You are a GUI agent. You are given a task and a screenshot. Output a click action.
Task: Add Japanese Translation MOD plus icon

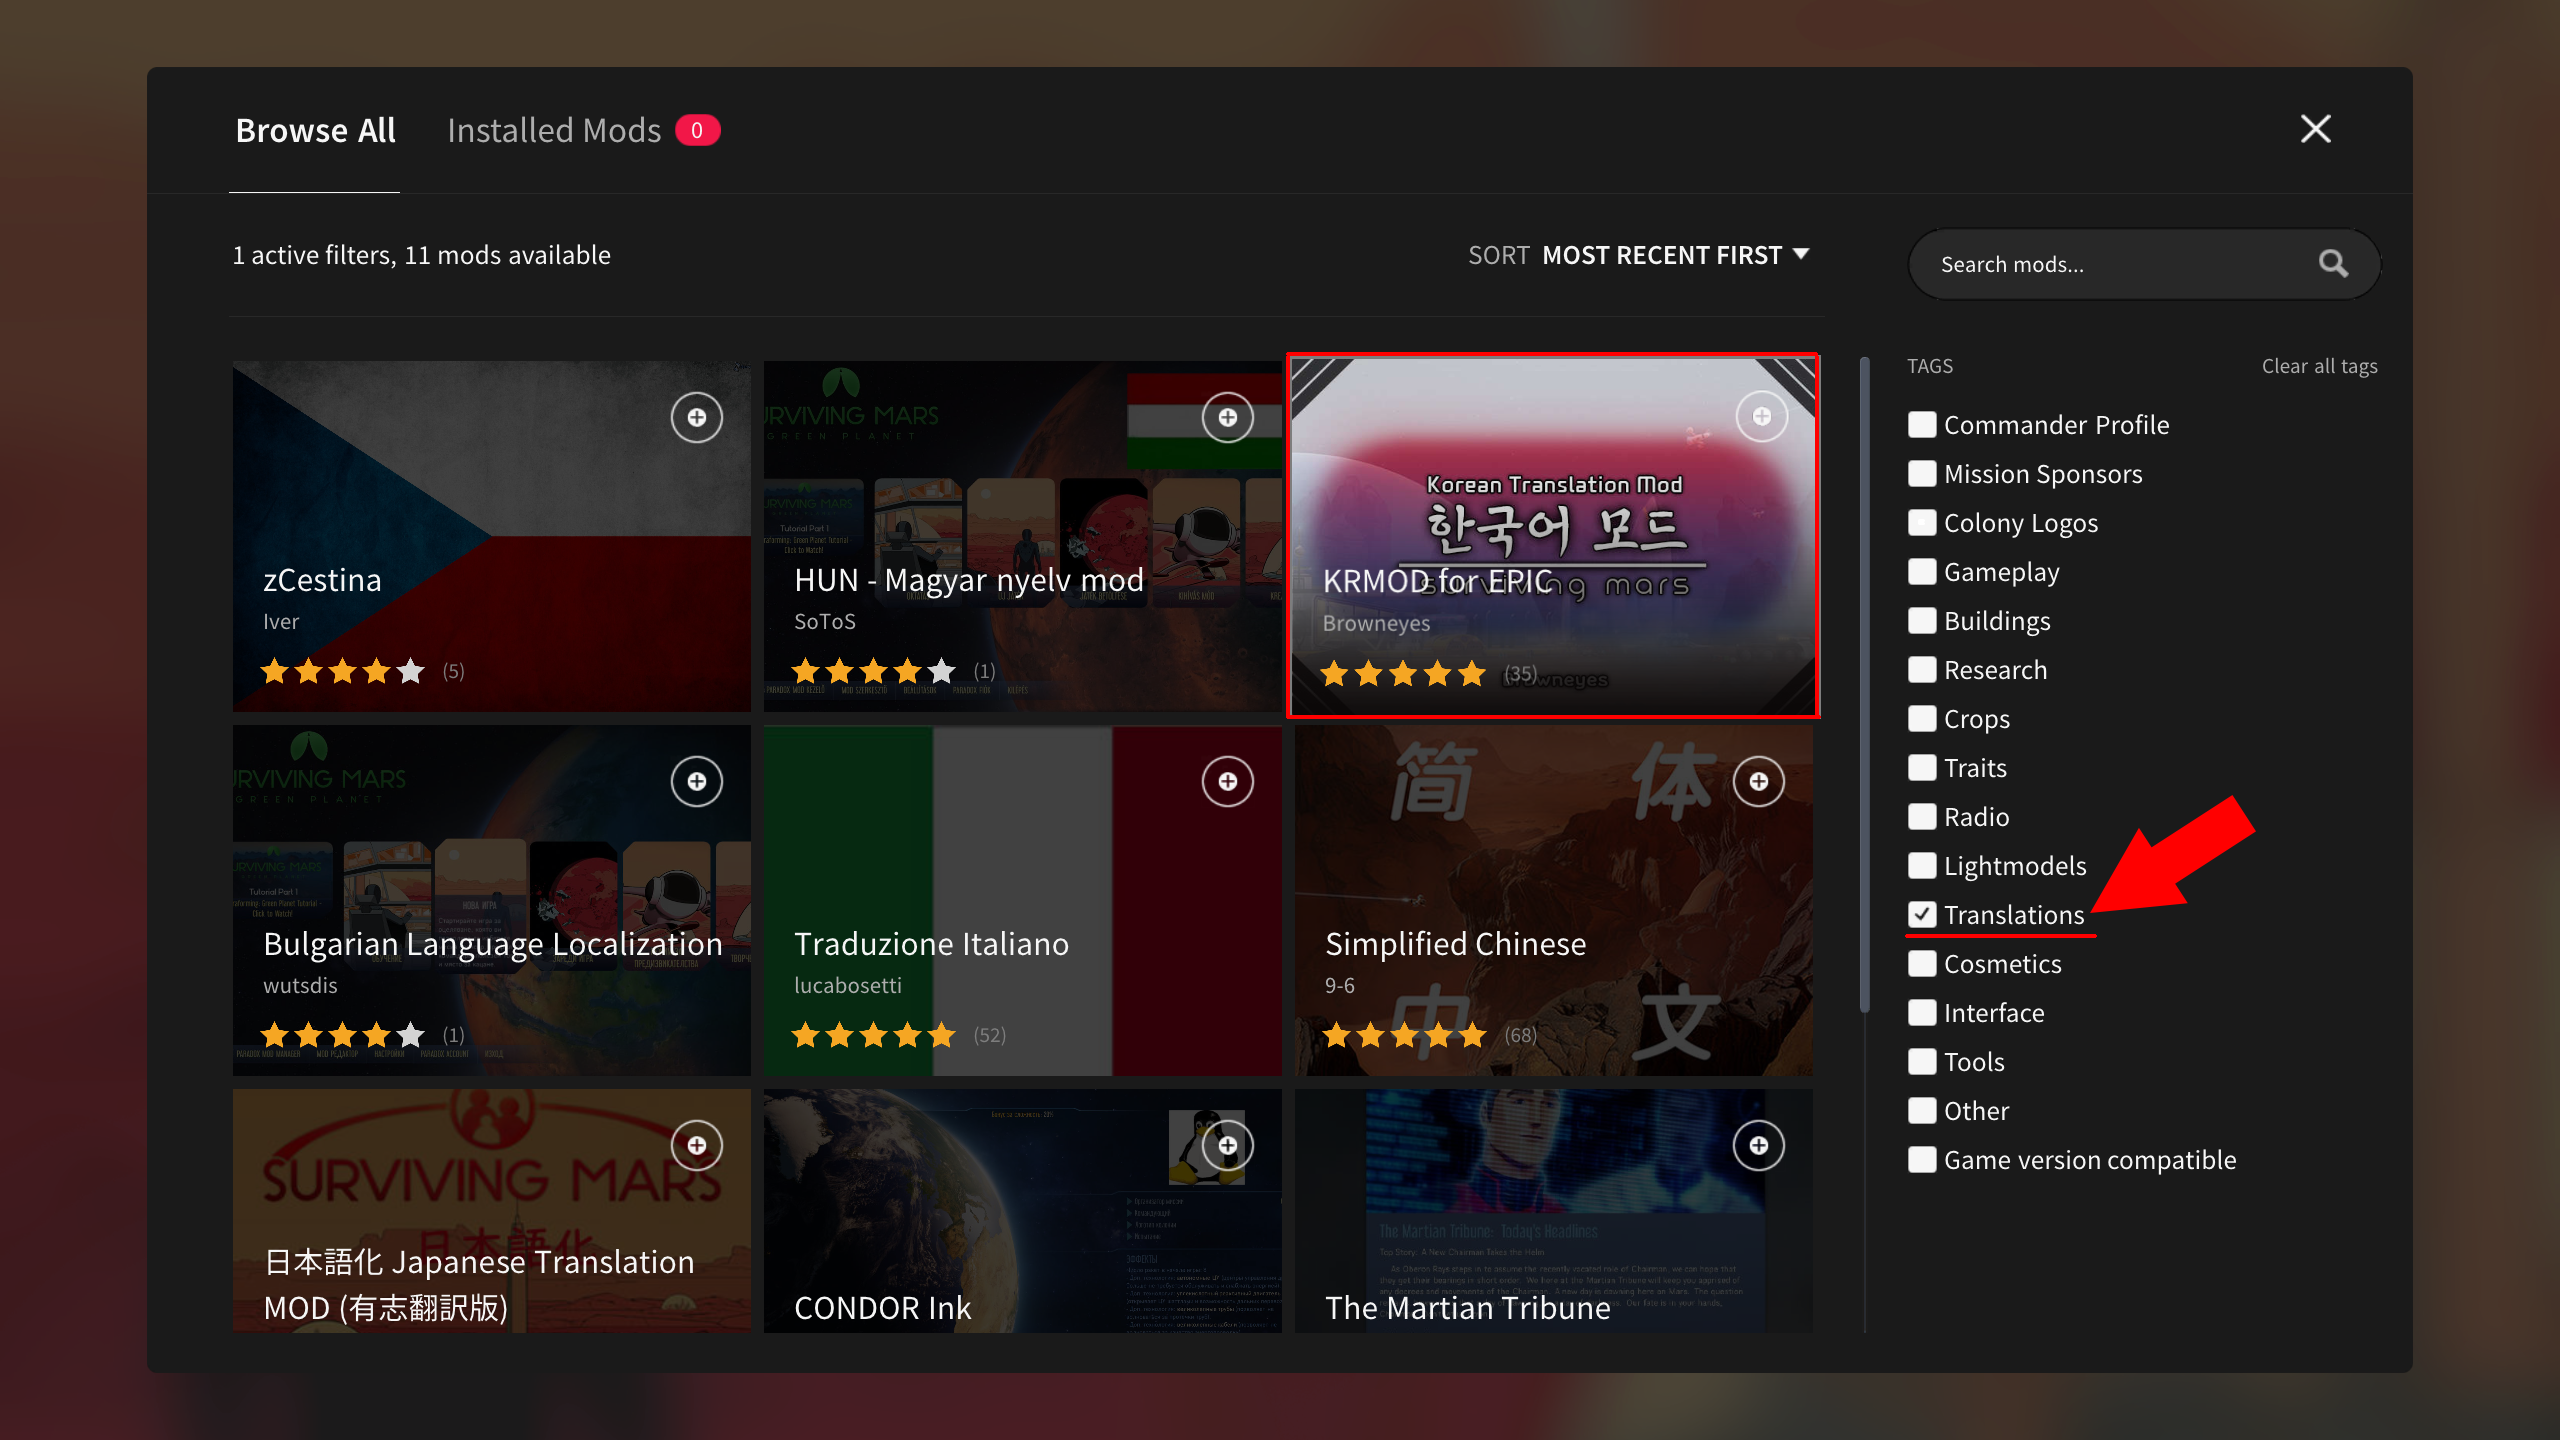696,1145
